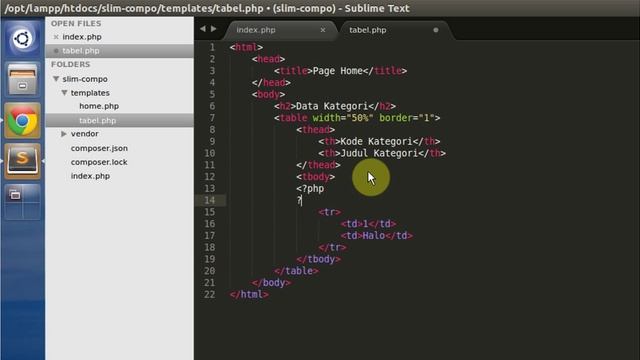
Task: Collapse the templates folder
Action: click(64, 93)
